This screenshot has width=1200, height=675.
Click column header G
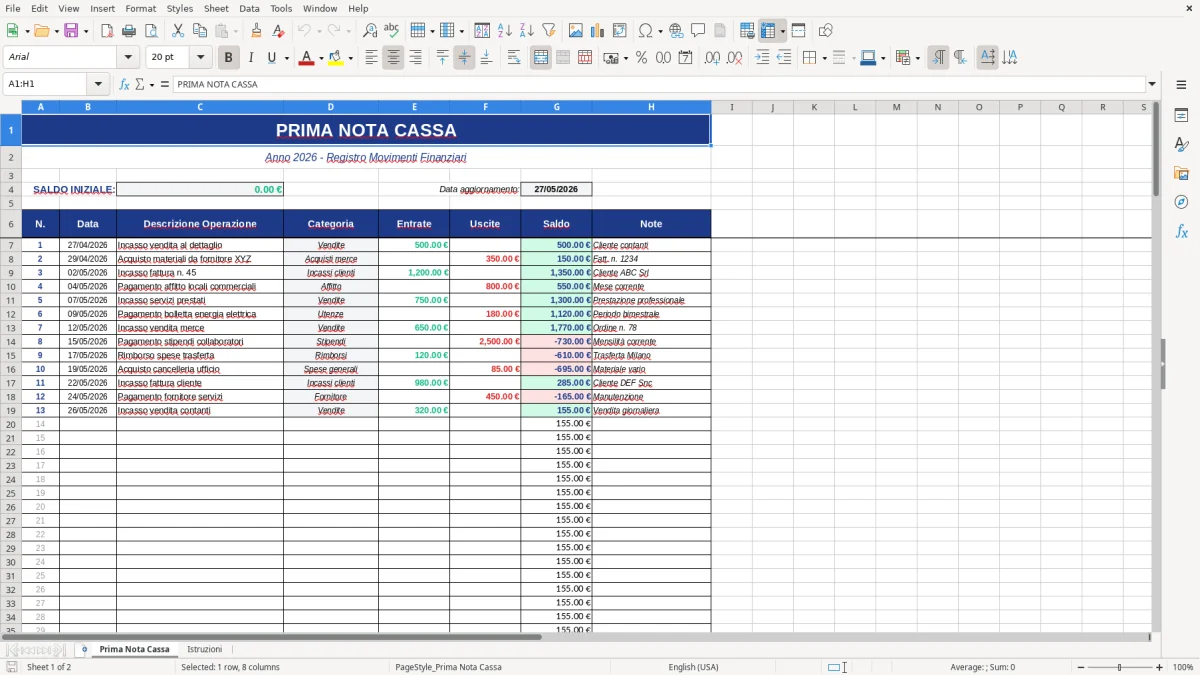[x=556, y=107]
